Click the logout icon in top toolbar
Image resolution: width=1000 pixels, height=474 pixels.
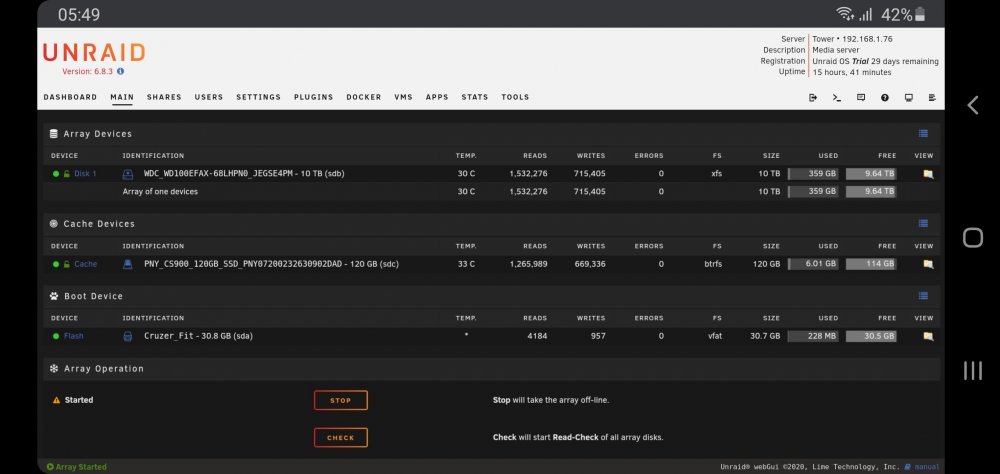point(812,98)
